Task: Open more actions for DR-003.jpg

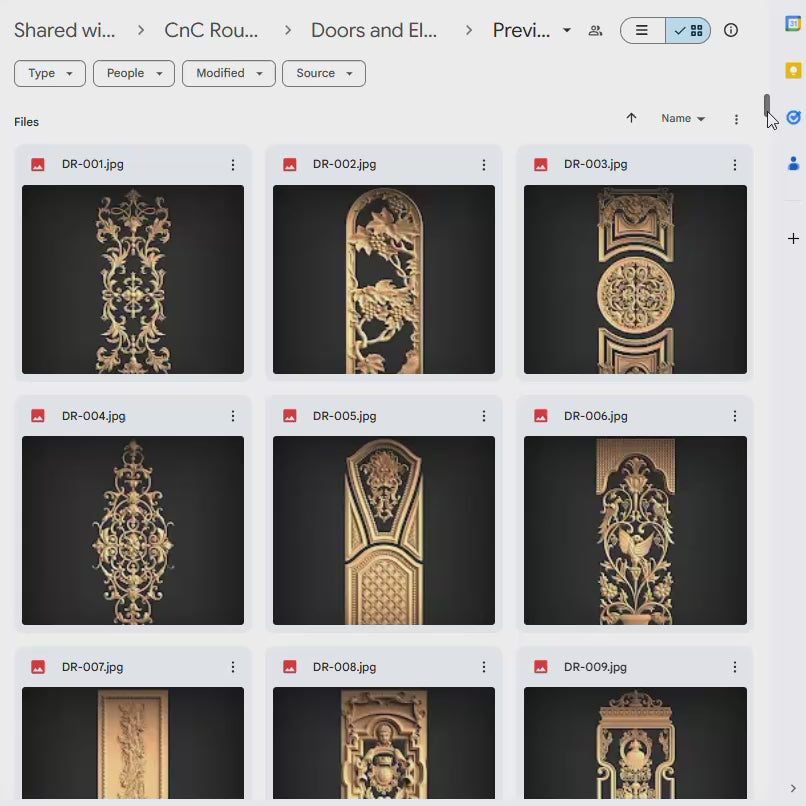Action: coord(735,165)
